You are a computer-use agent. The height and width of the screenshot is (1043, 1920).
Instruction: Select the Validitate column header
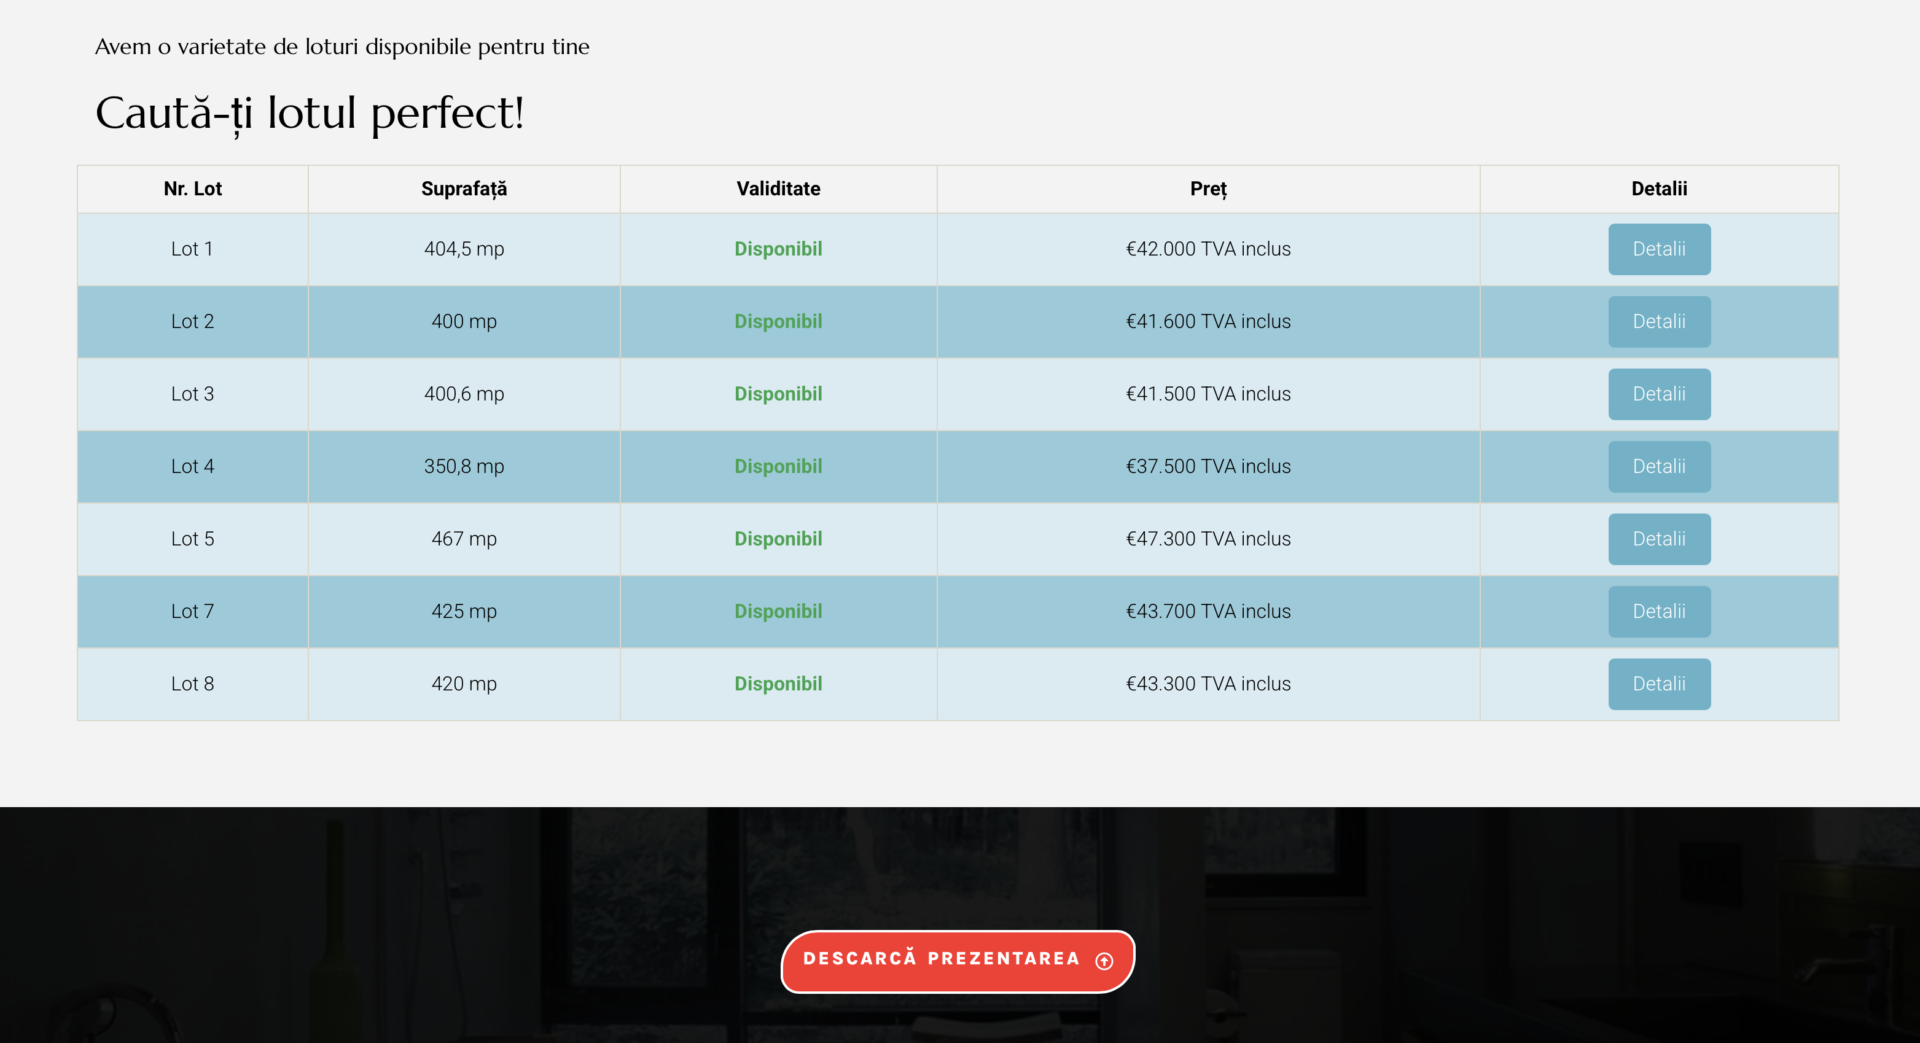(x=778, y=189)
